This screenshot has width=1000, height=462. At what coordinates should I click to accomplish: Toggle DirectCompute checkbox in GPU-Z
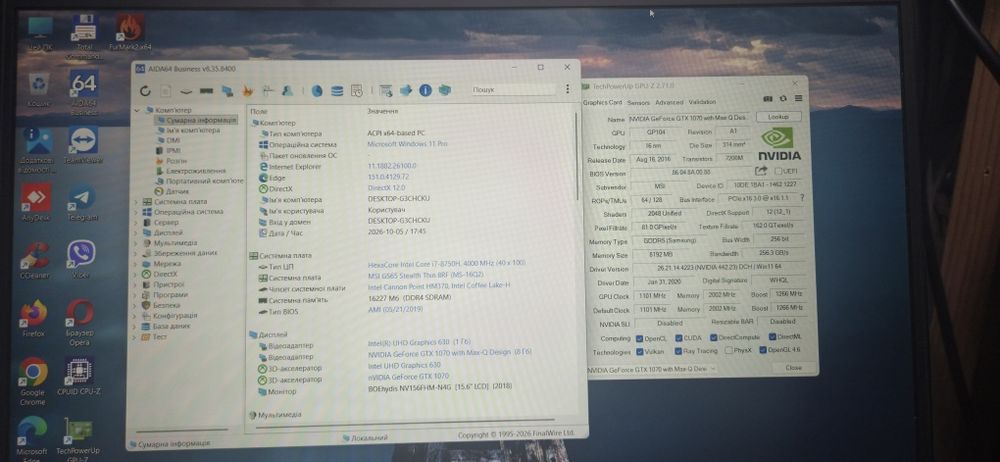pos(714,338)
